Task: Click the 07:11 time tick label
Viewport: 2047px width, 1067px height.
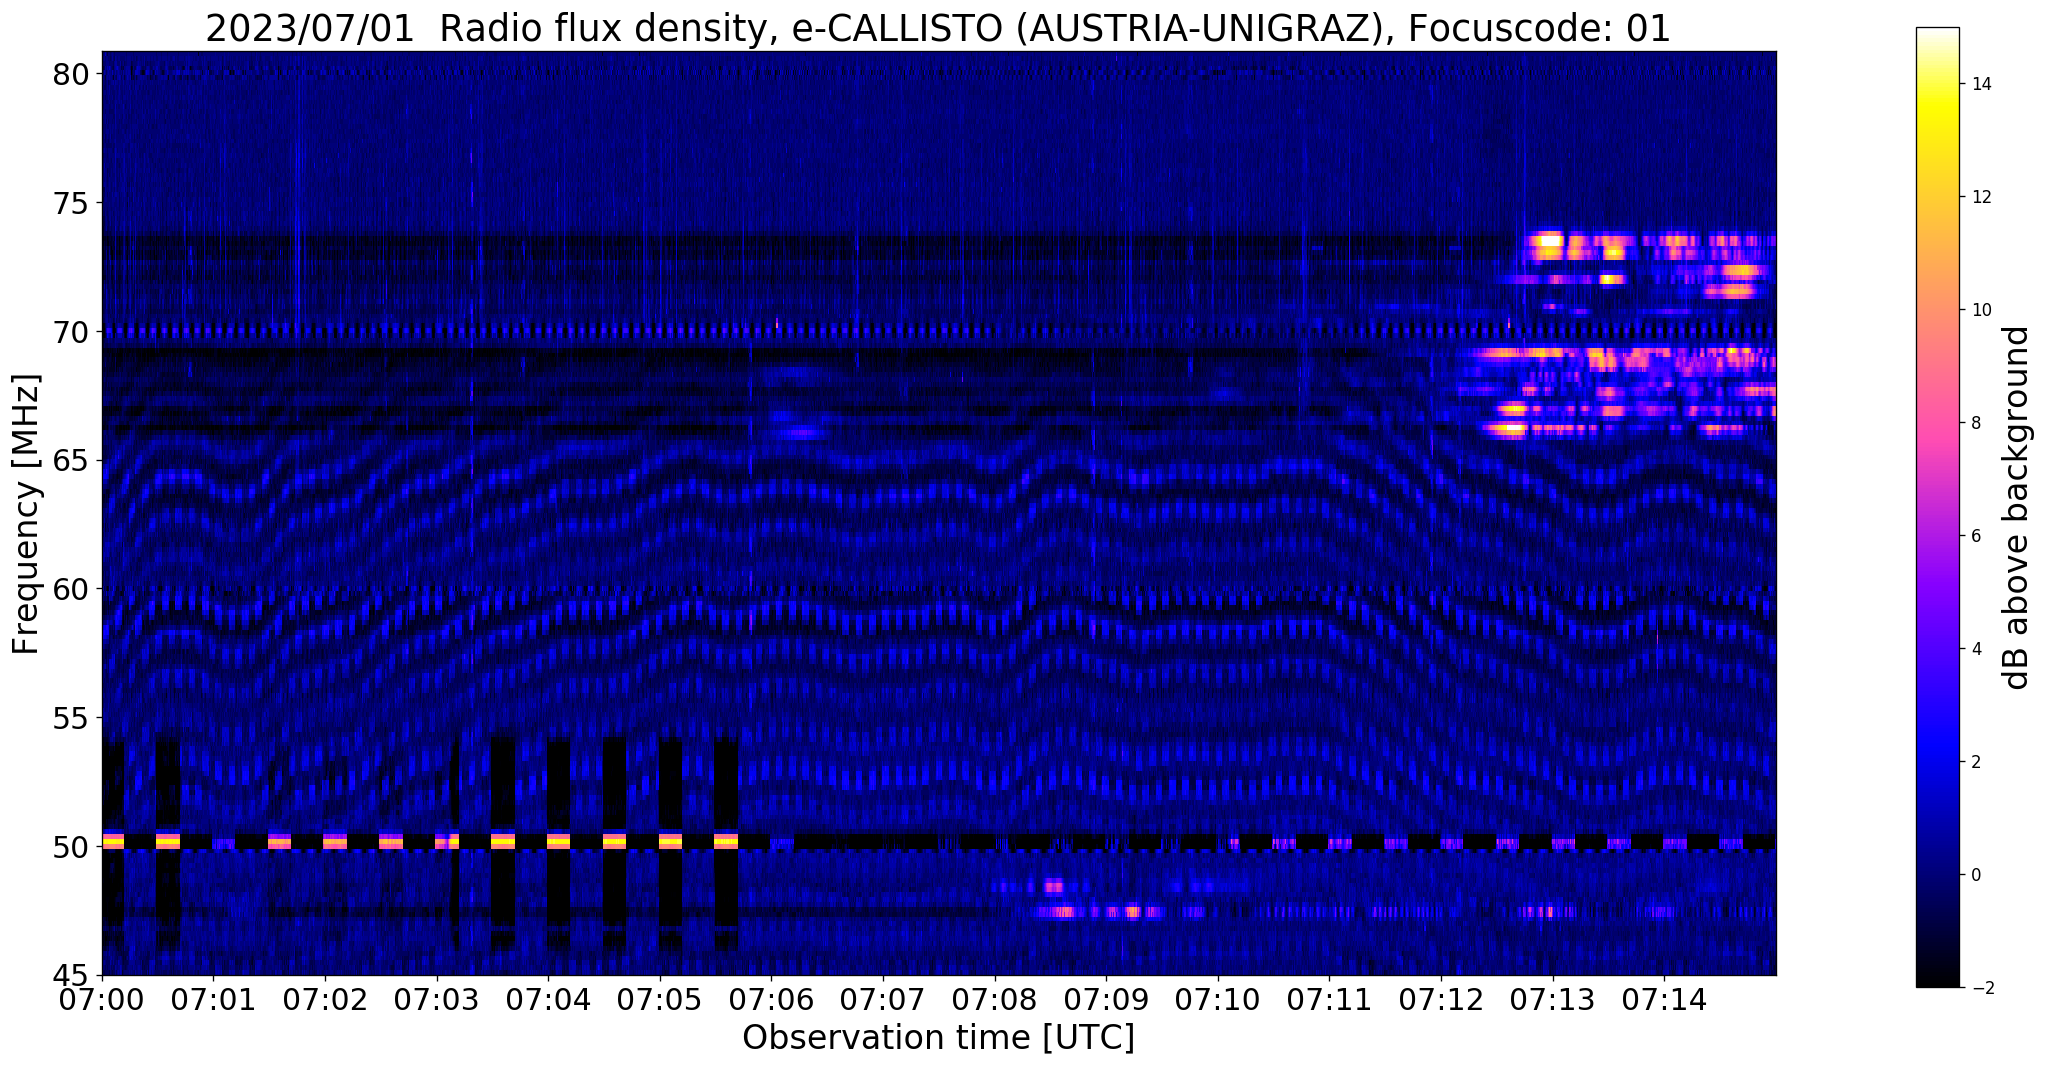Action: pos(1329,998)
